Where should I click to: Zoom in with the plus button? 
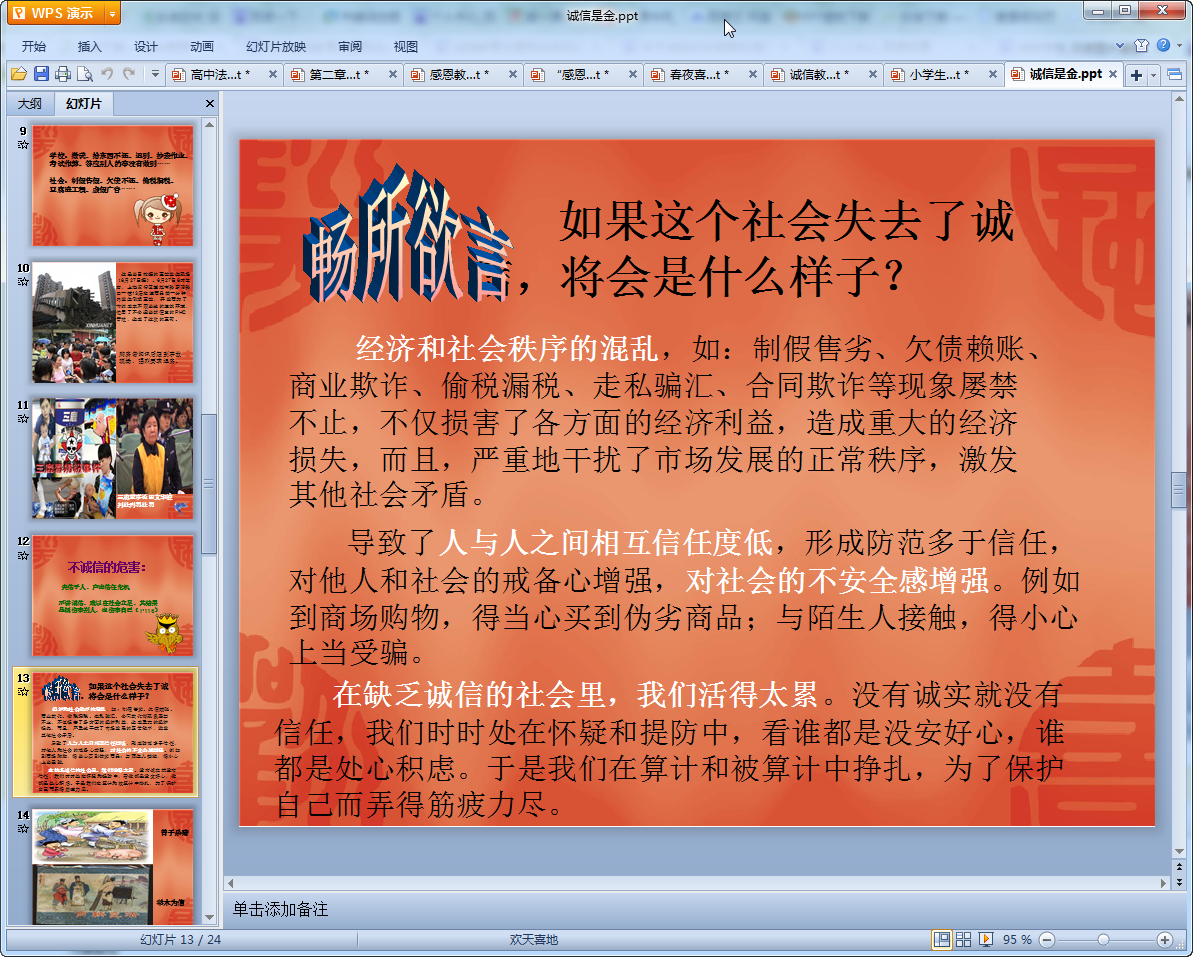(1165, 940)
